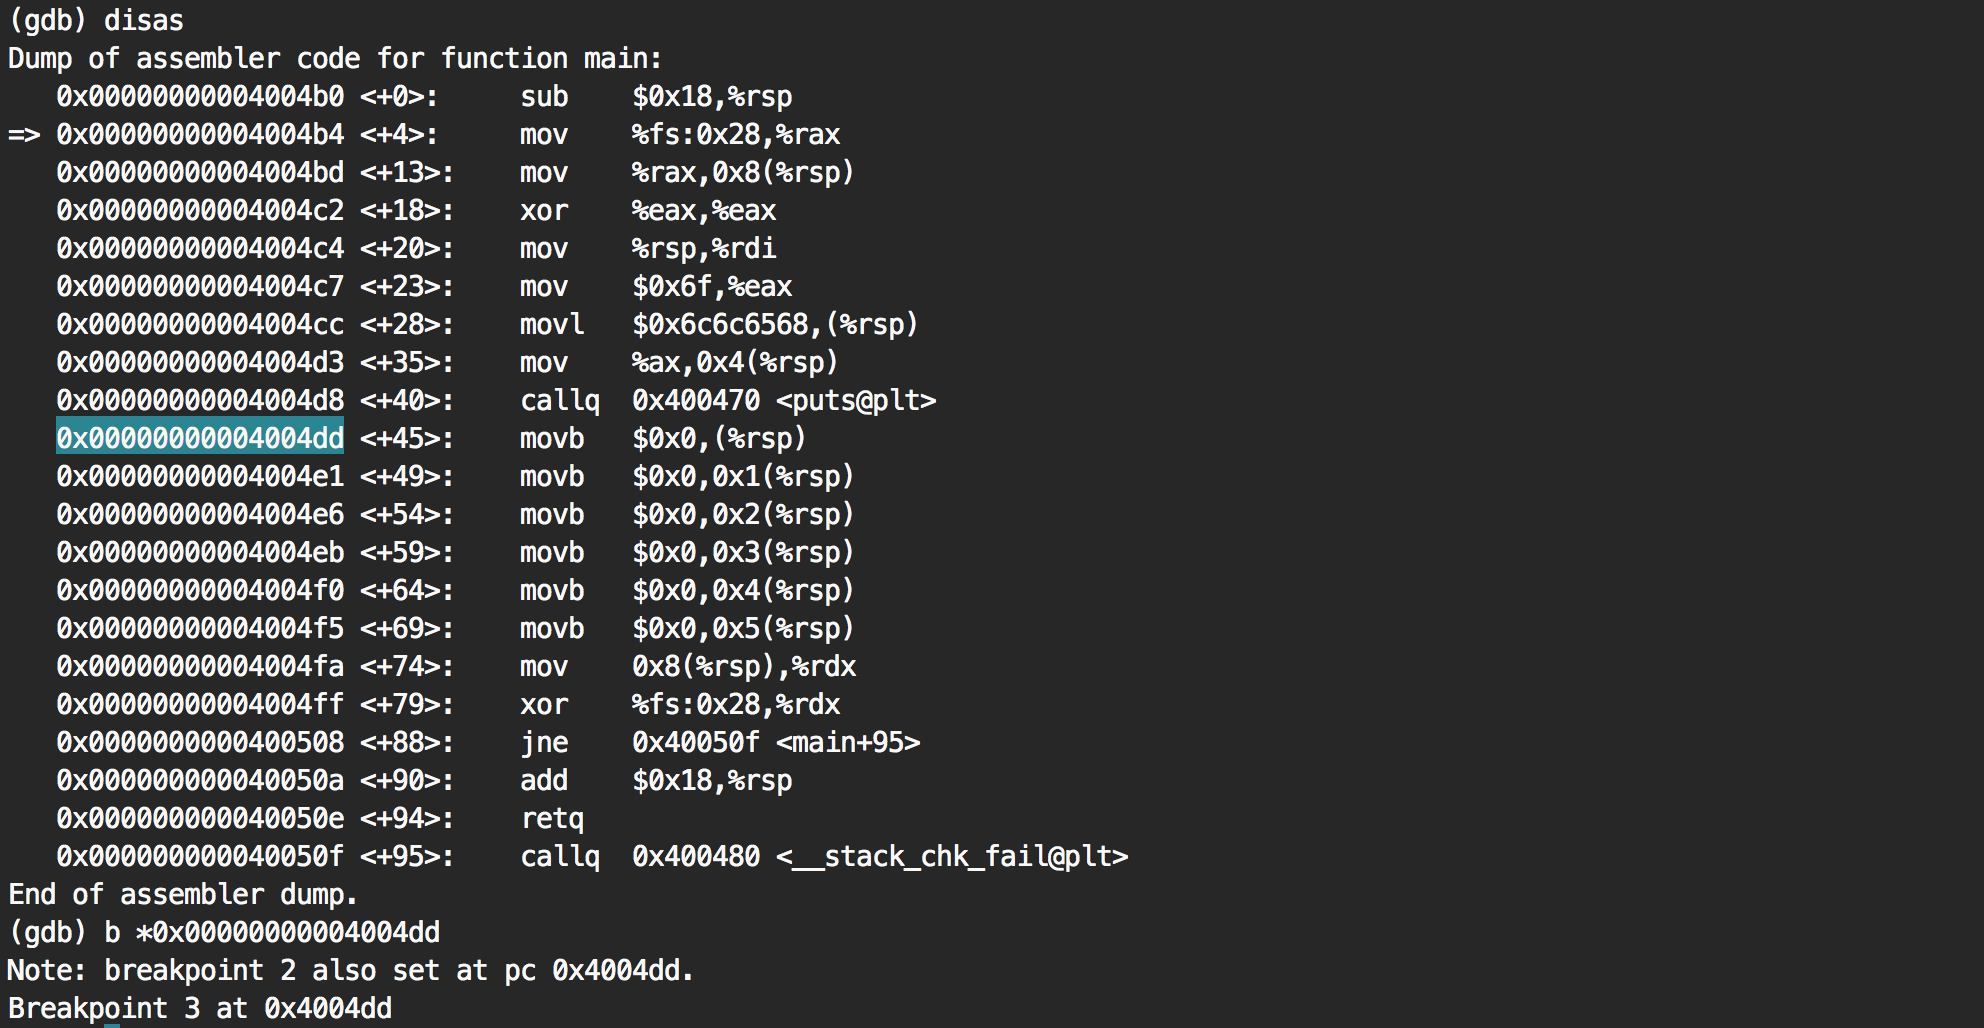Click the 'Dump of assembler code' header line
This screenshot has height=1028, width=1984.
(x=334, y=58)
